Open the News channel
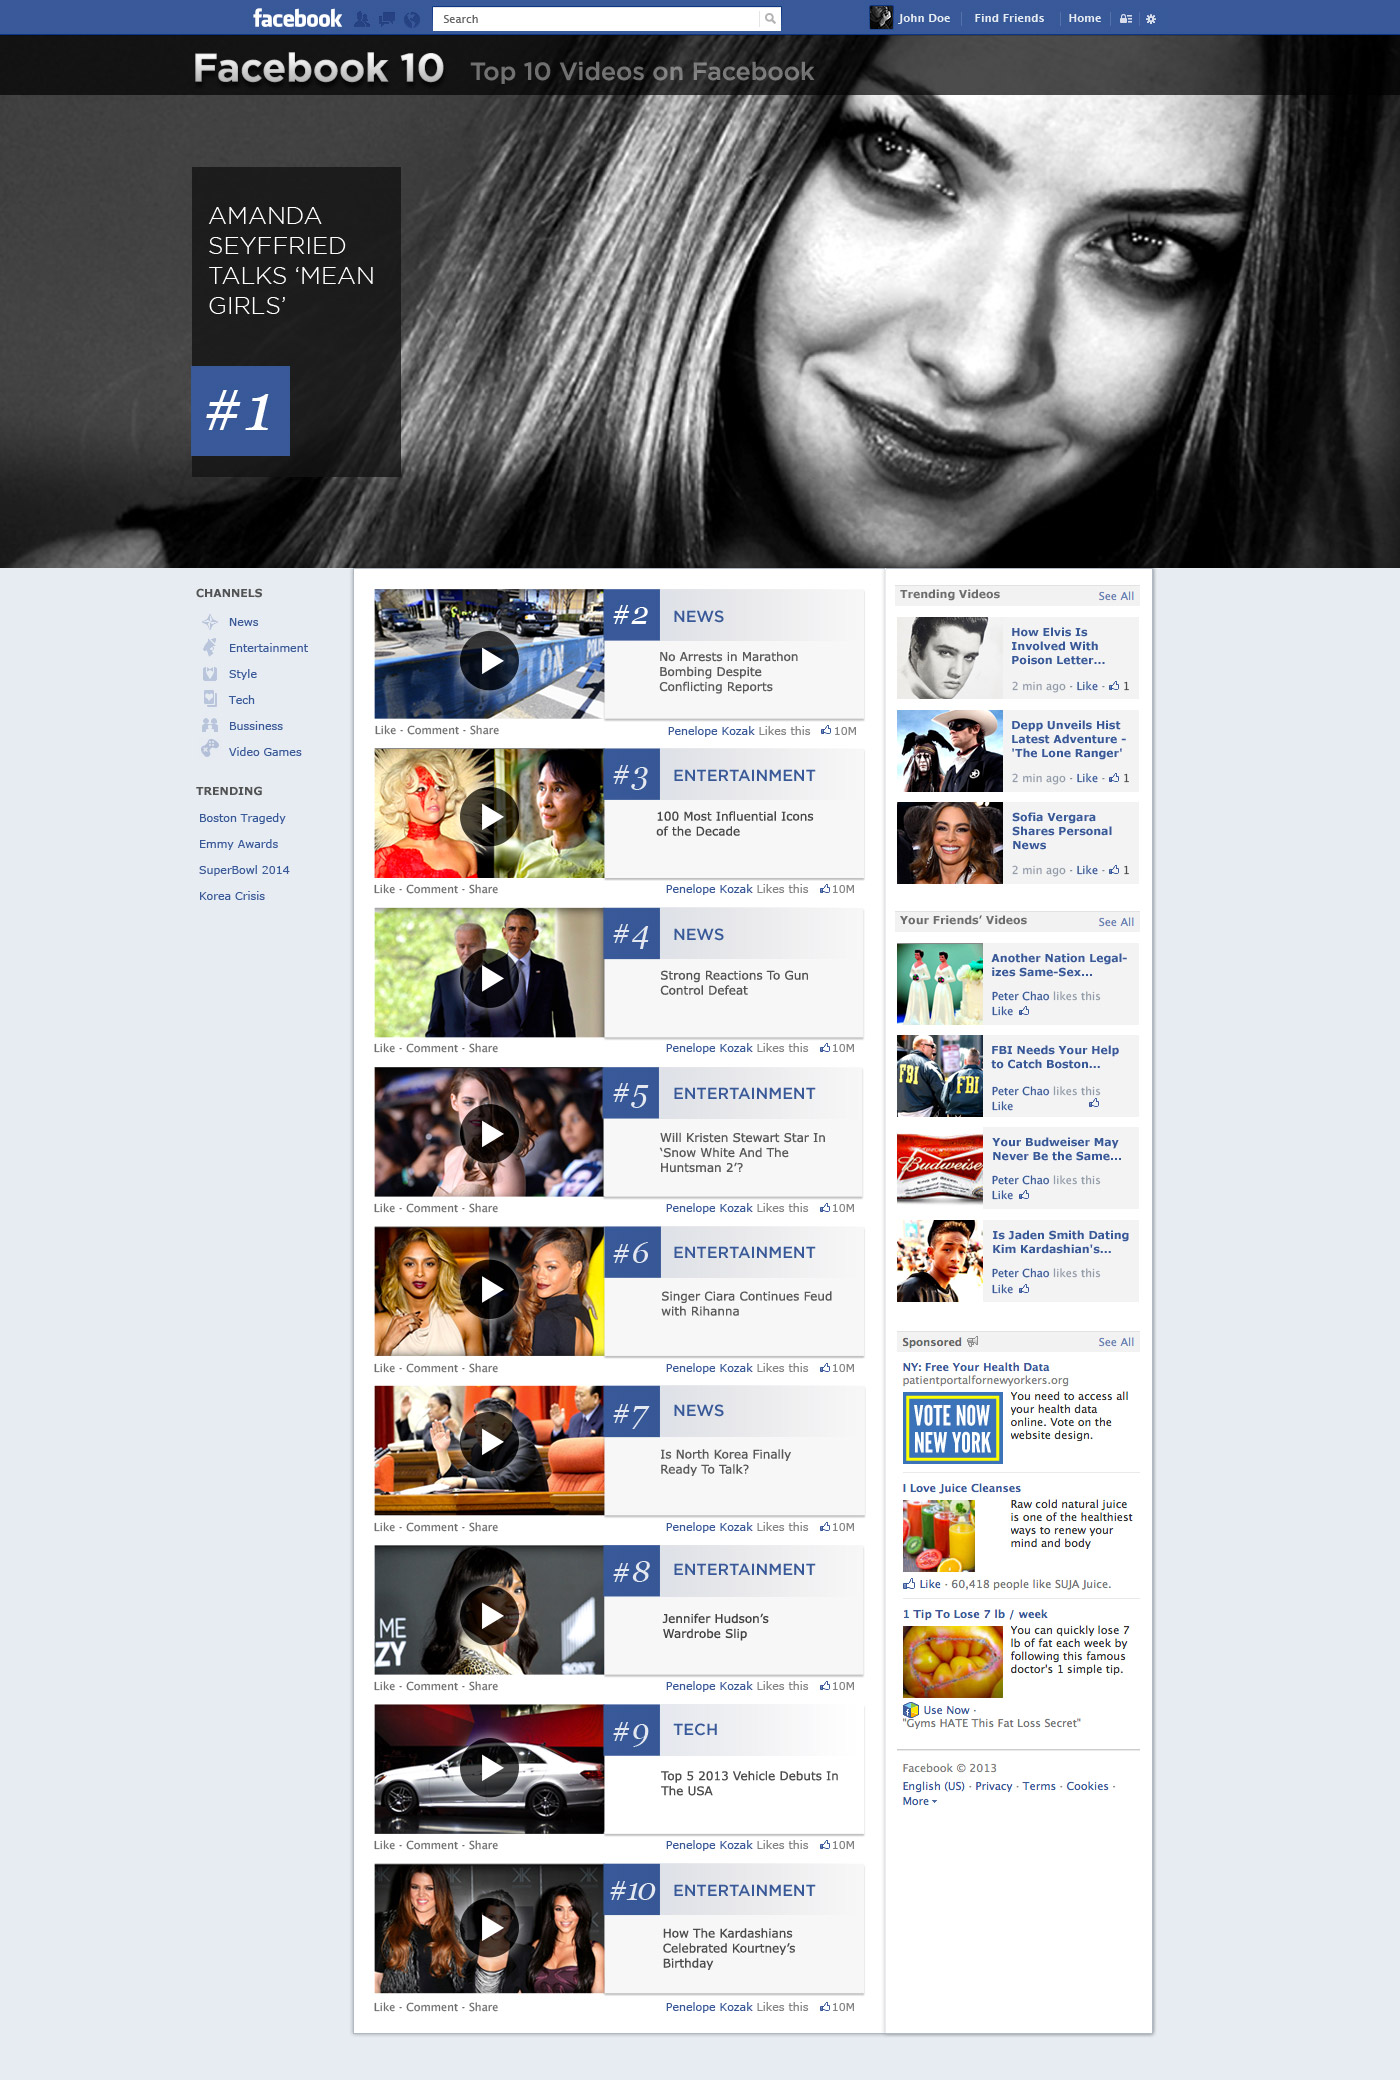The width and height of the screenshot is (1400, 2080). click(x=244, y=622)
